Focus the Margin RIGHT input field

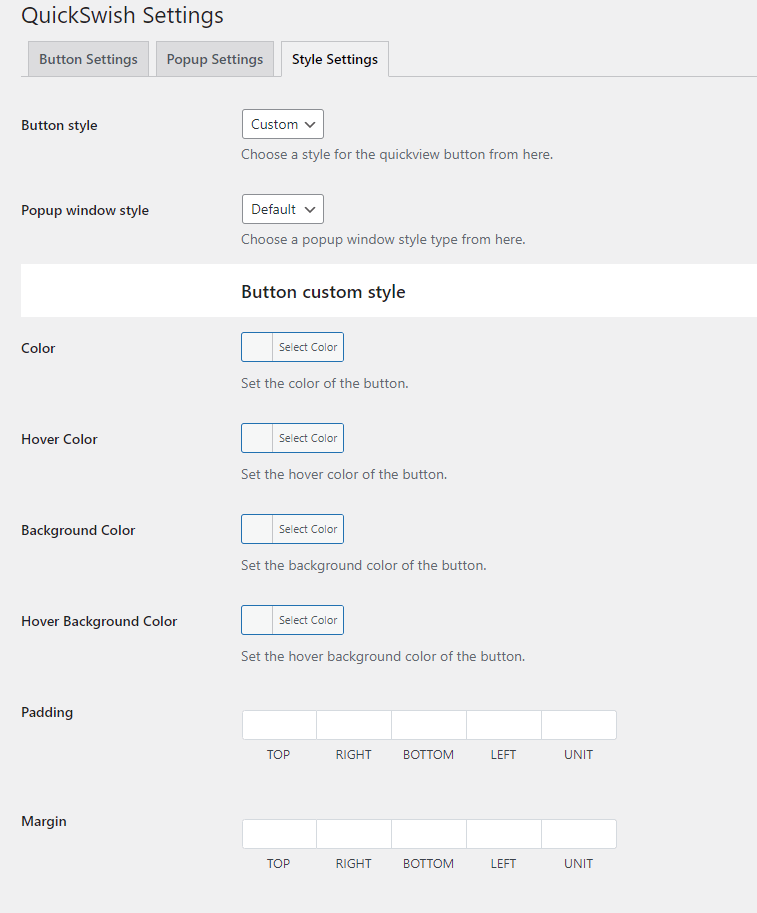coord(354,834)
